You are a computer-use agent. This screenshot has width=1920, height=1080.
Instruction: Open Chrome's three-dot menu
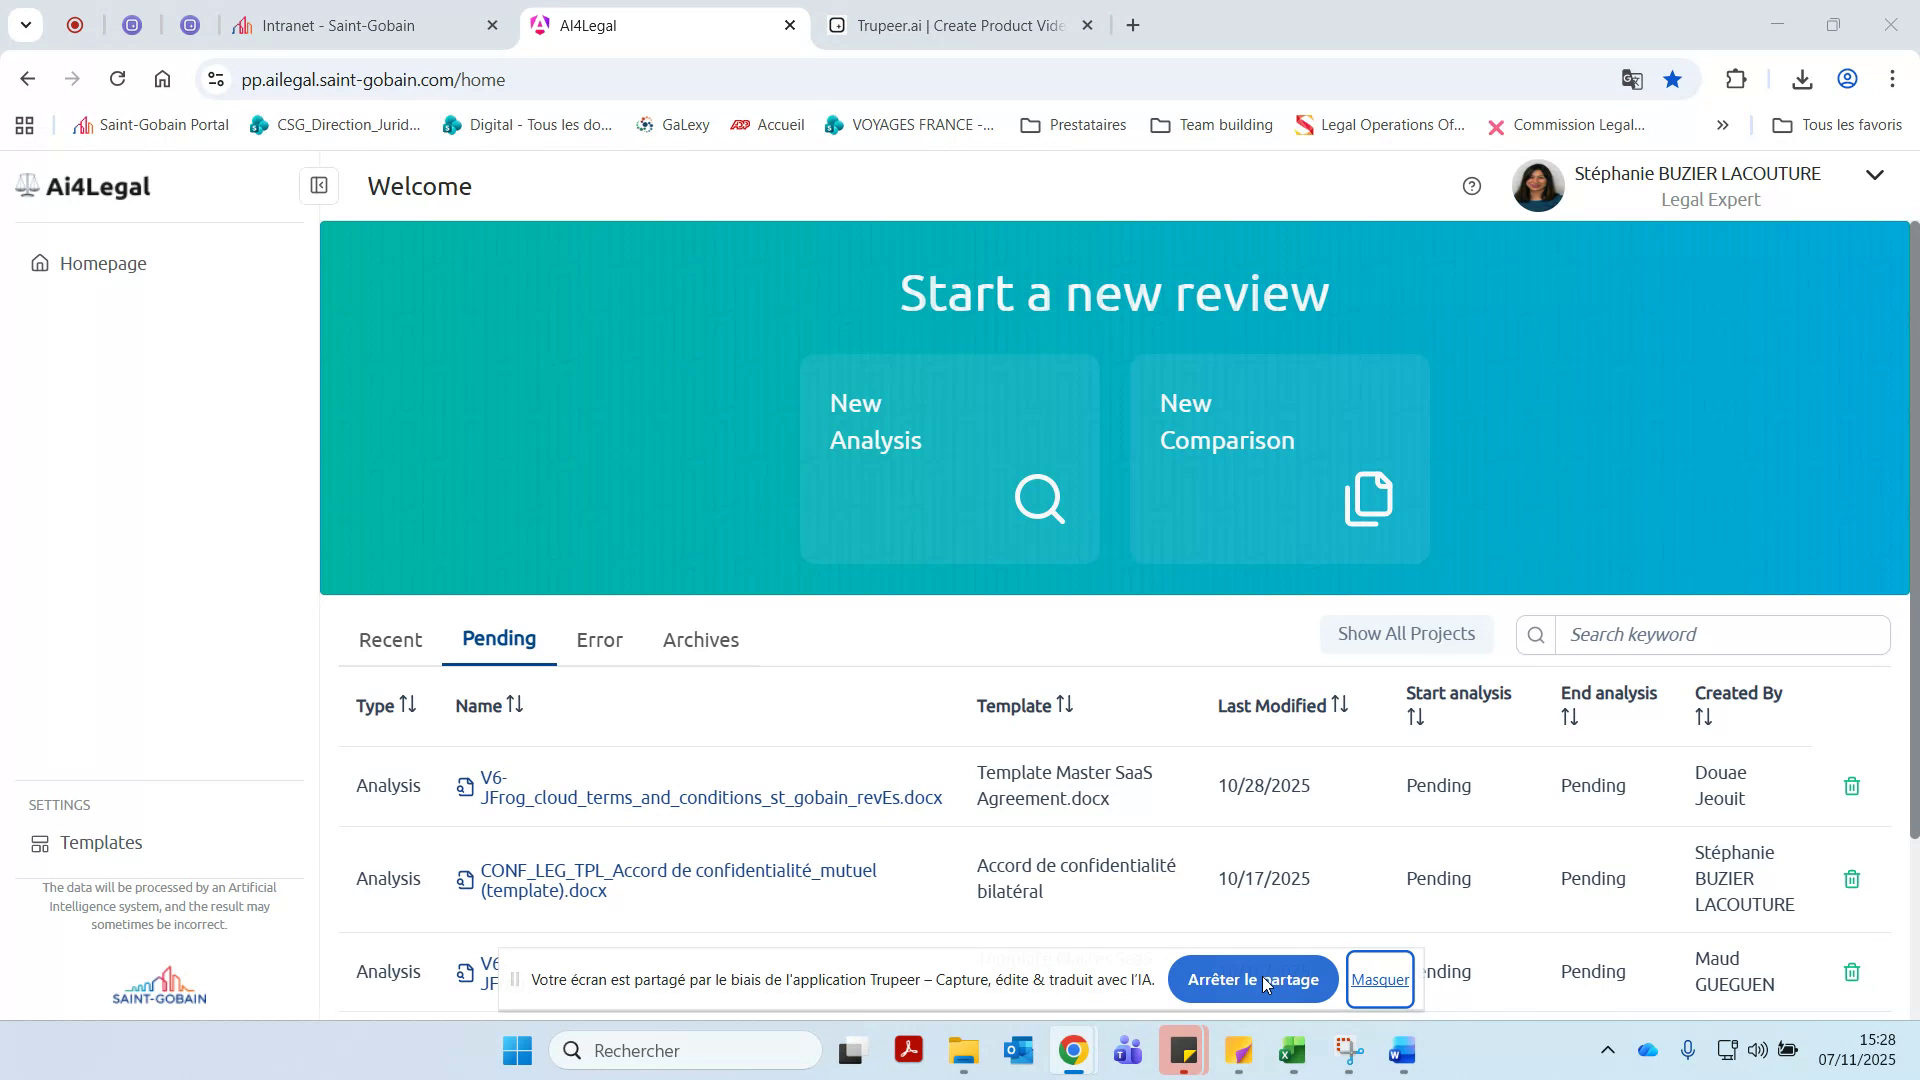1892,79
